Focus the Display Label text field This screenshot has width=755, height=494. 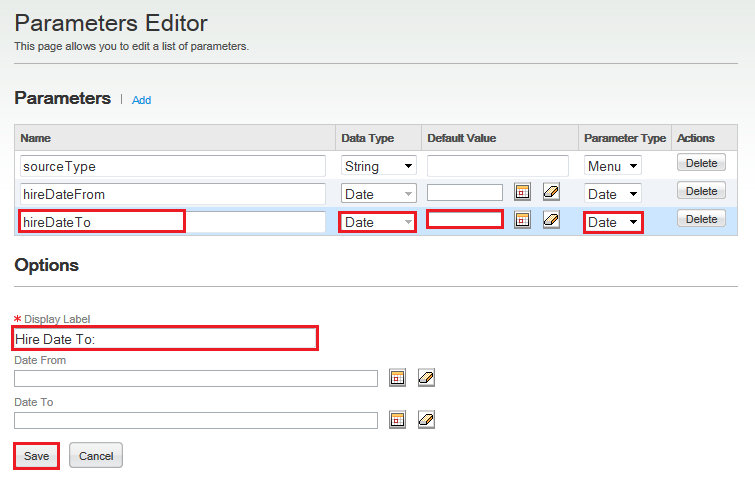pyautogui.click(x=165, y=339)
